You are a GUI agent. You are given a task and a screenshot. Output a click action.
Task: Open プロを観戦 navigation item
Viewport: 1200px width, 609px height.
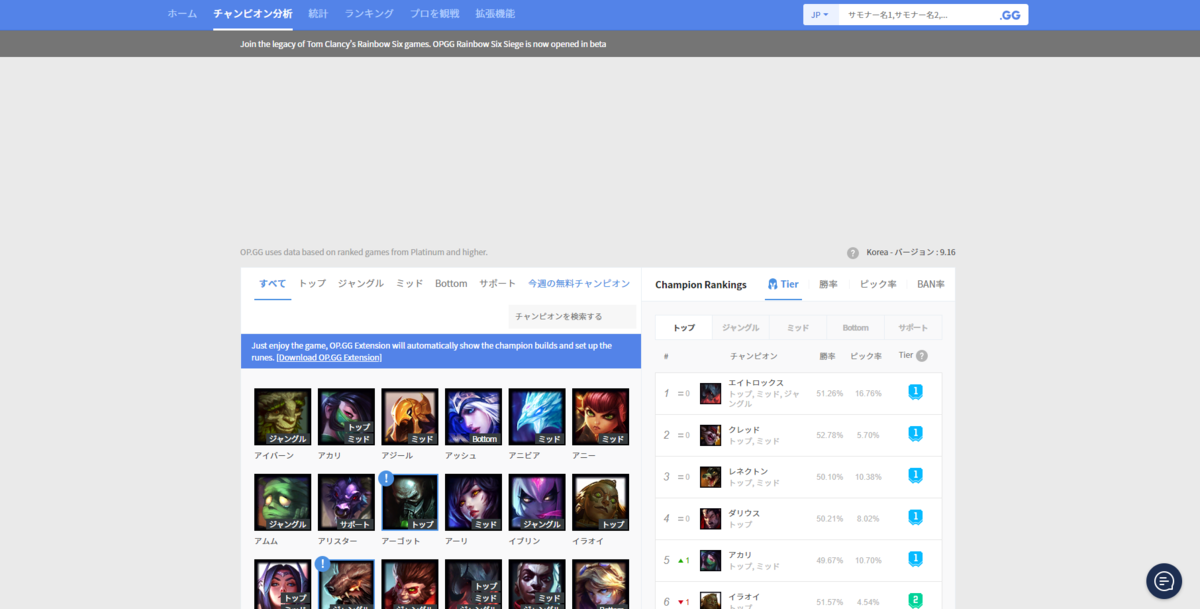pos(435,14)
